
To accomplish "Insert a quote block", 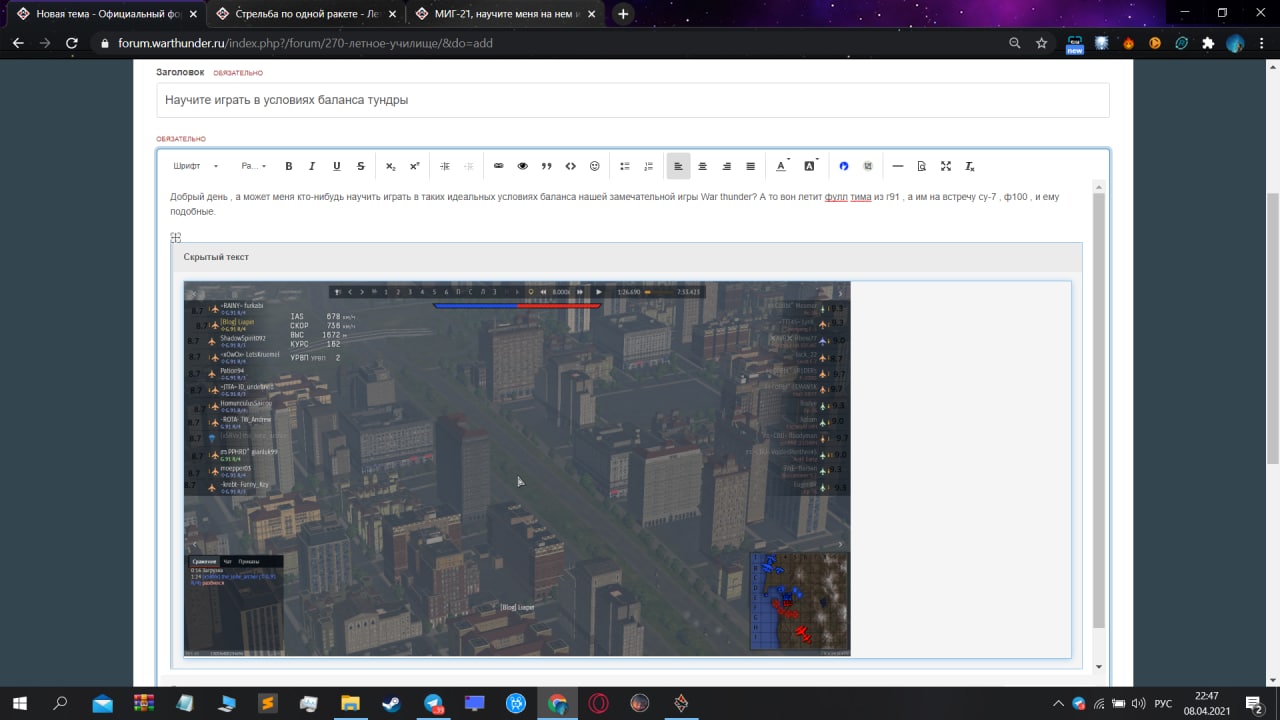I will (547, 166).
